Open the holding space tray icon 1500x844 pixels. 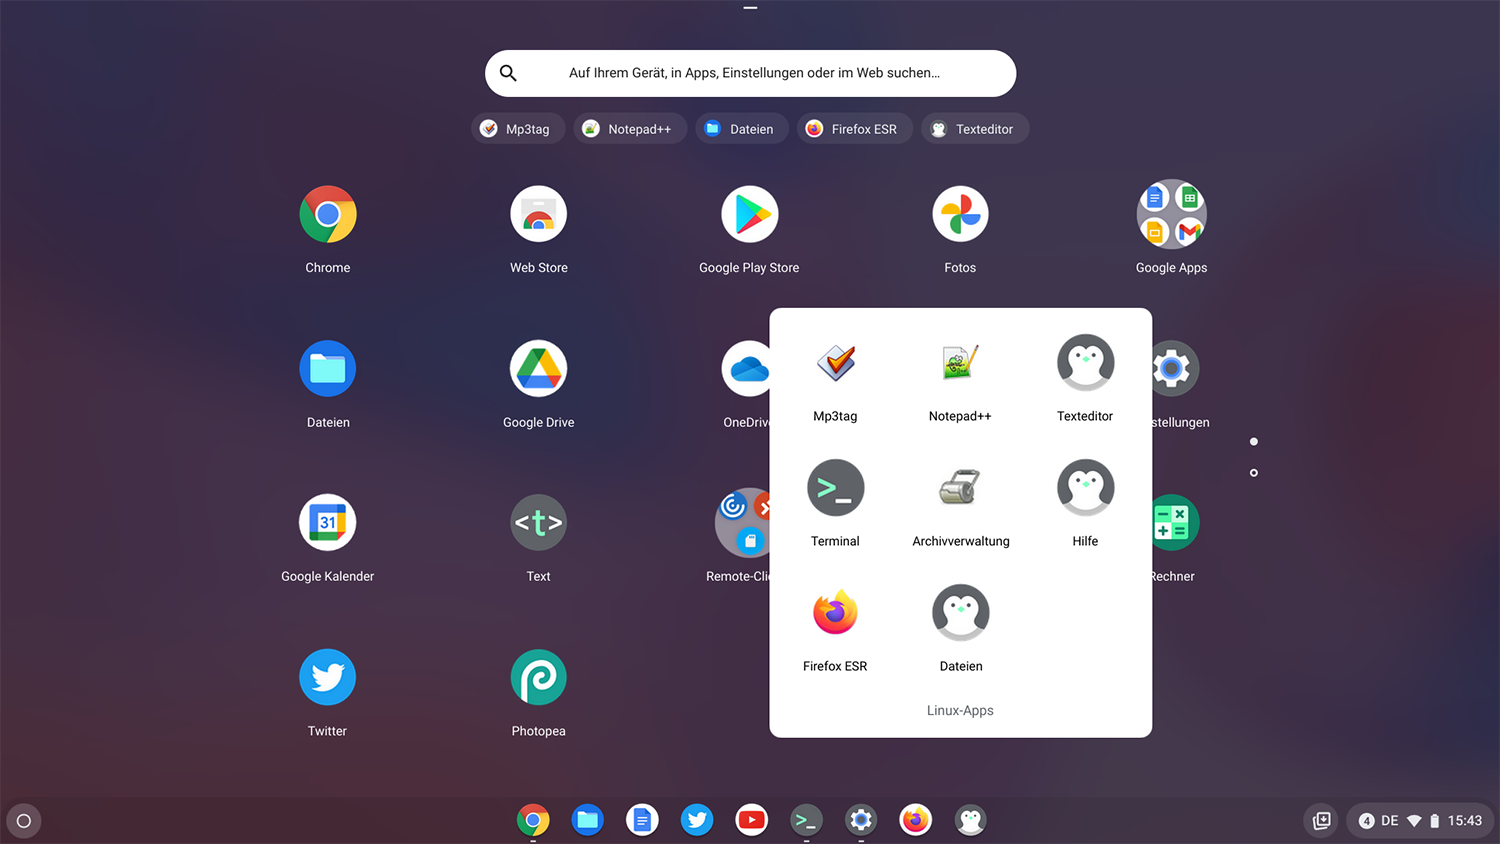click(x=1321, y=821)
